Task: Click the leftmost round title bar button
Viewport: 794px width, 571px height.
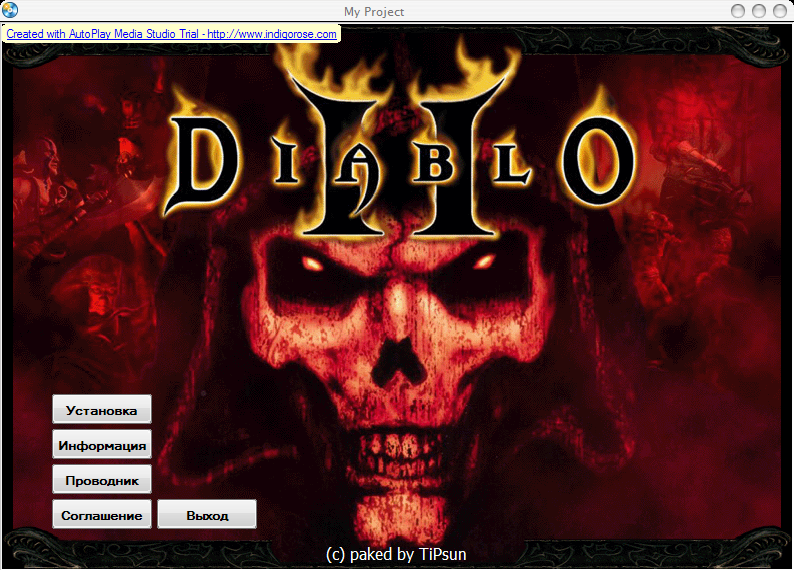Action: pos(739,11)
